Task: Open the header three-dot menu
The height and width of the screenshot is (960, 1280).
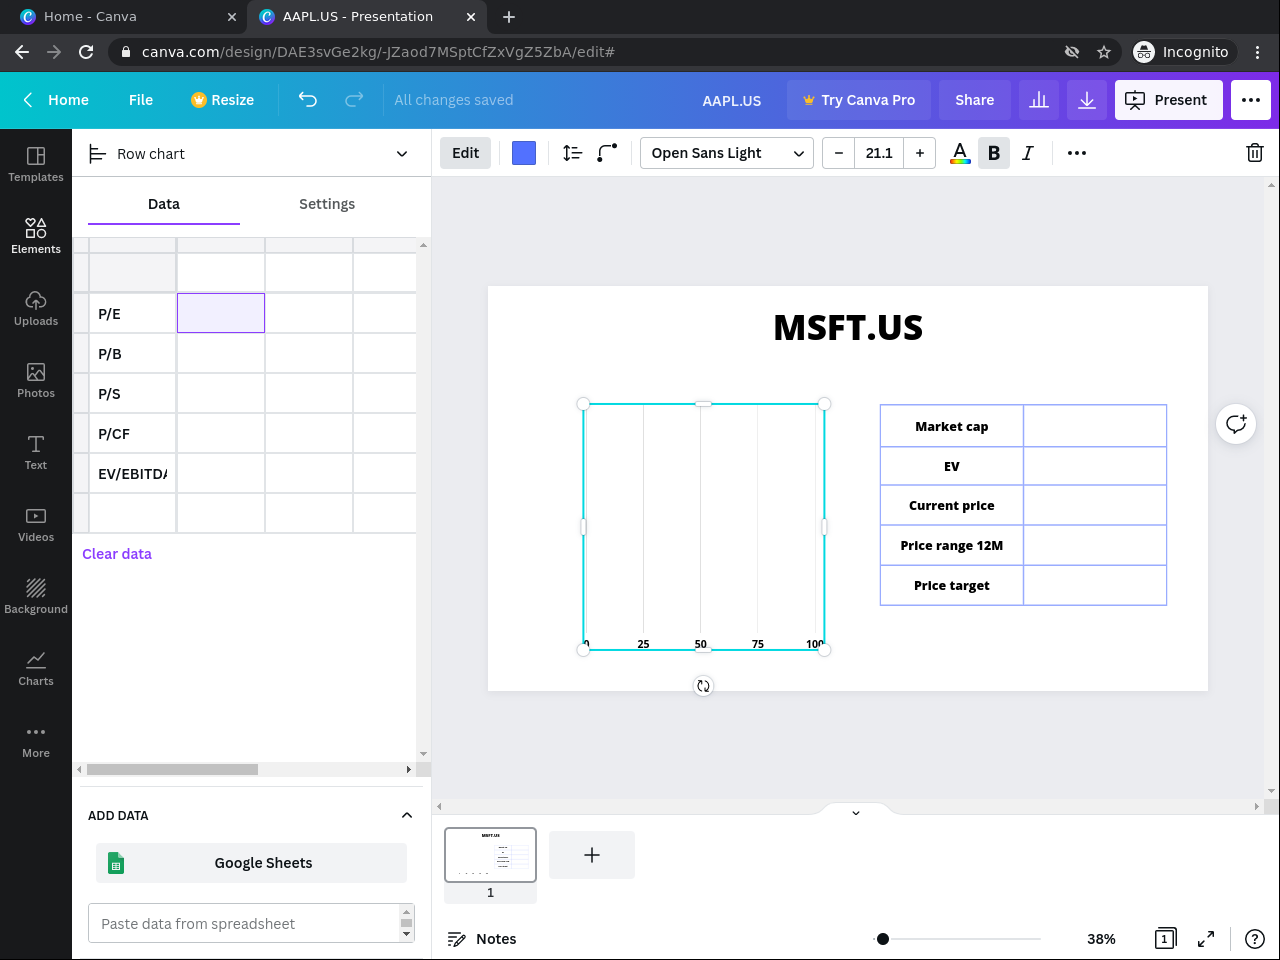Action: tap(1251, 100)
